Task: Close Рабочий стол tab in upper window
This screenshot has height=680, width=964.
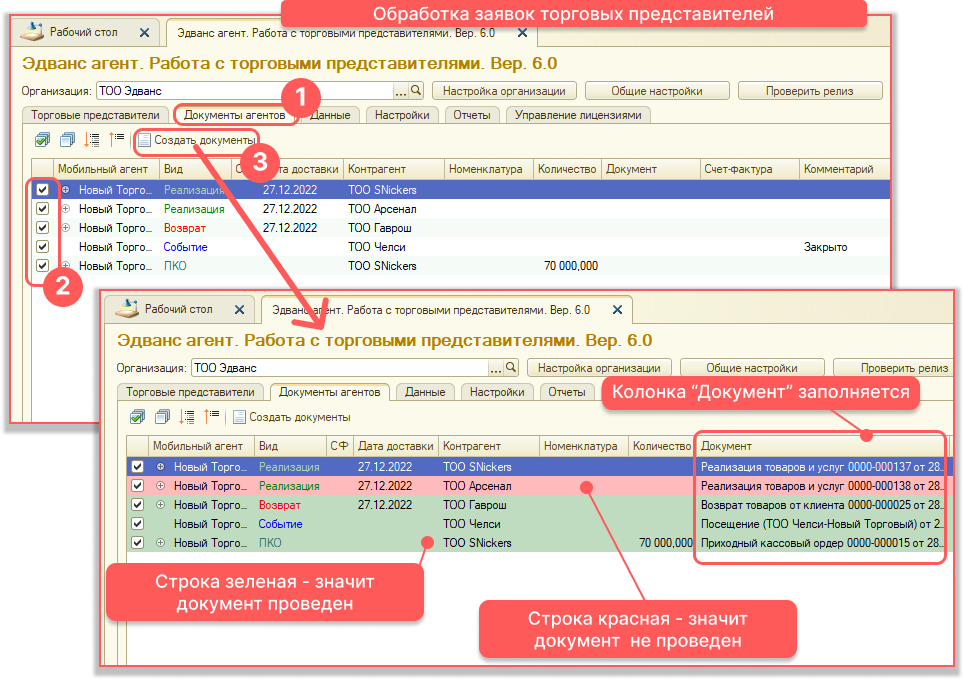Action: point(144,33)
